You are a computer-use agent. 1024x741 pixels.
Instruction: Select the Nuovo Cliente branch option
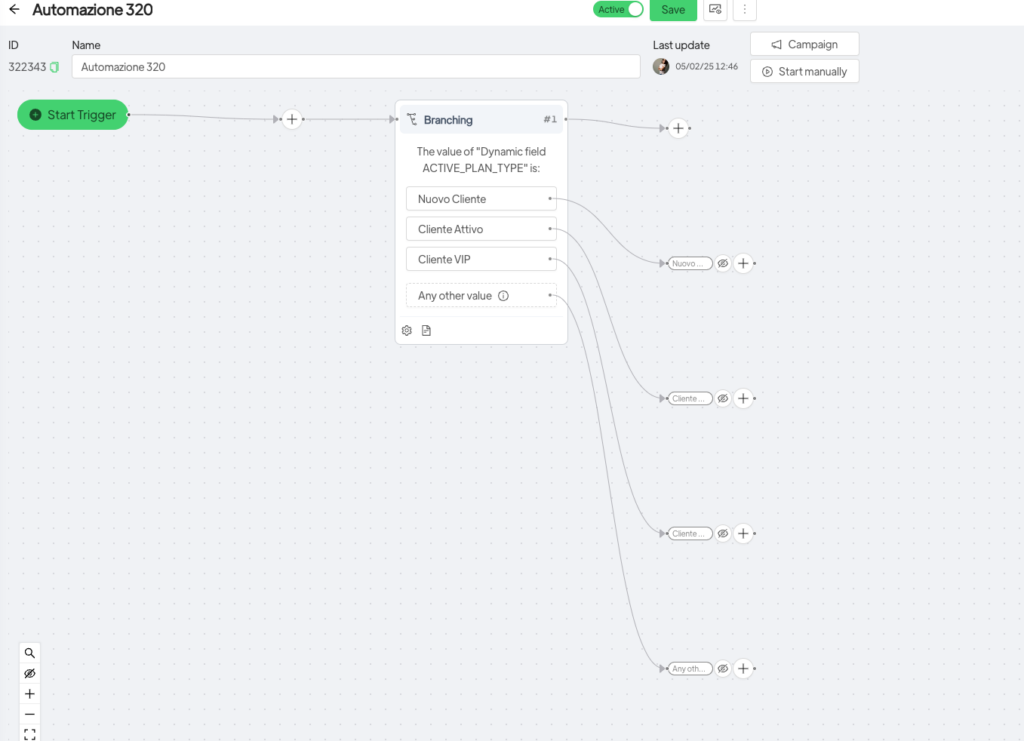tap(480, 199)
